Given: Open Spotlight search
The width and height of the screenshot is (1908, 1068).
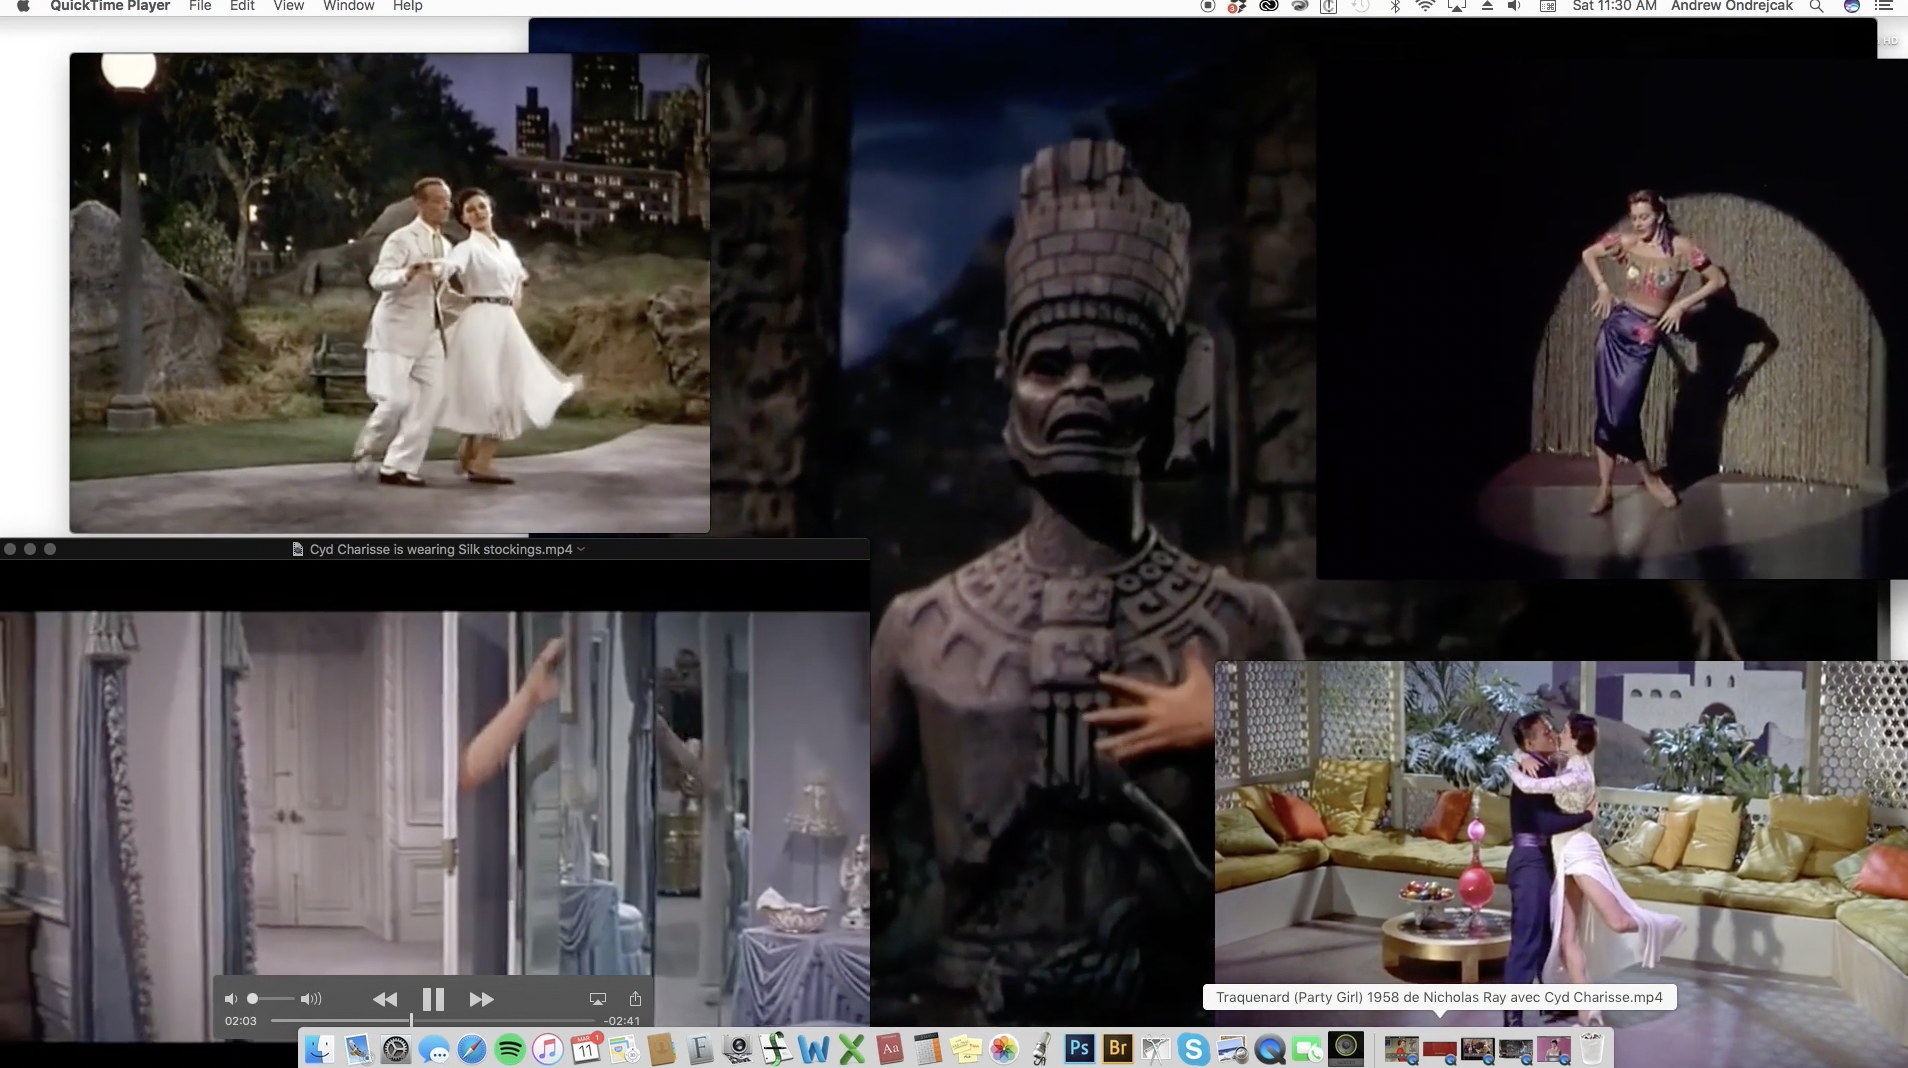Looking at the screenshot, I should click(x=1816, y=6).
